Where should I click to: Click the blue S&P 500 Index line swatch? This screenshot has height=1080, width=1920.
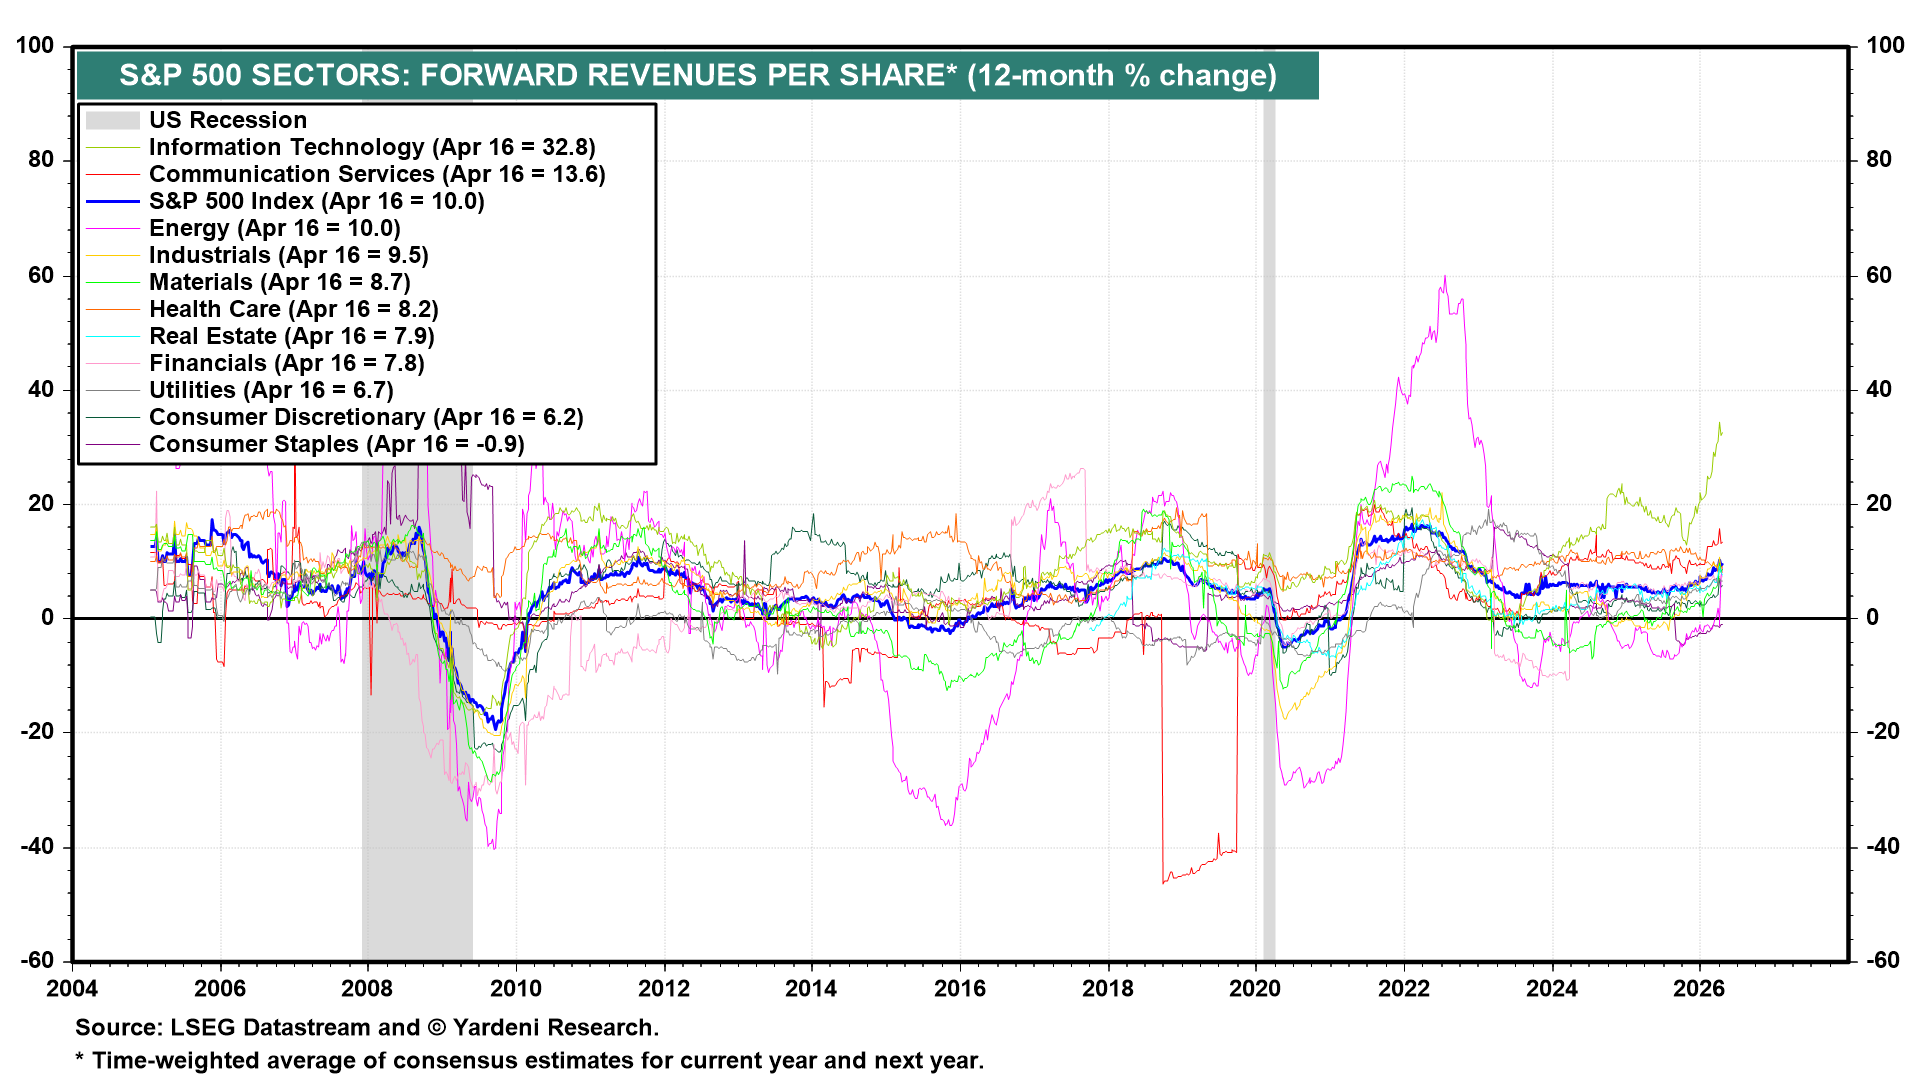112,201
